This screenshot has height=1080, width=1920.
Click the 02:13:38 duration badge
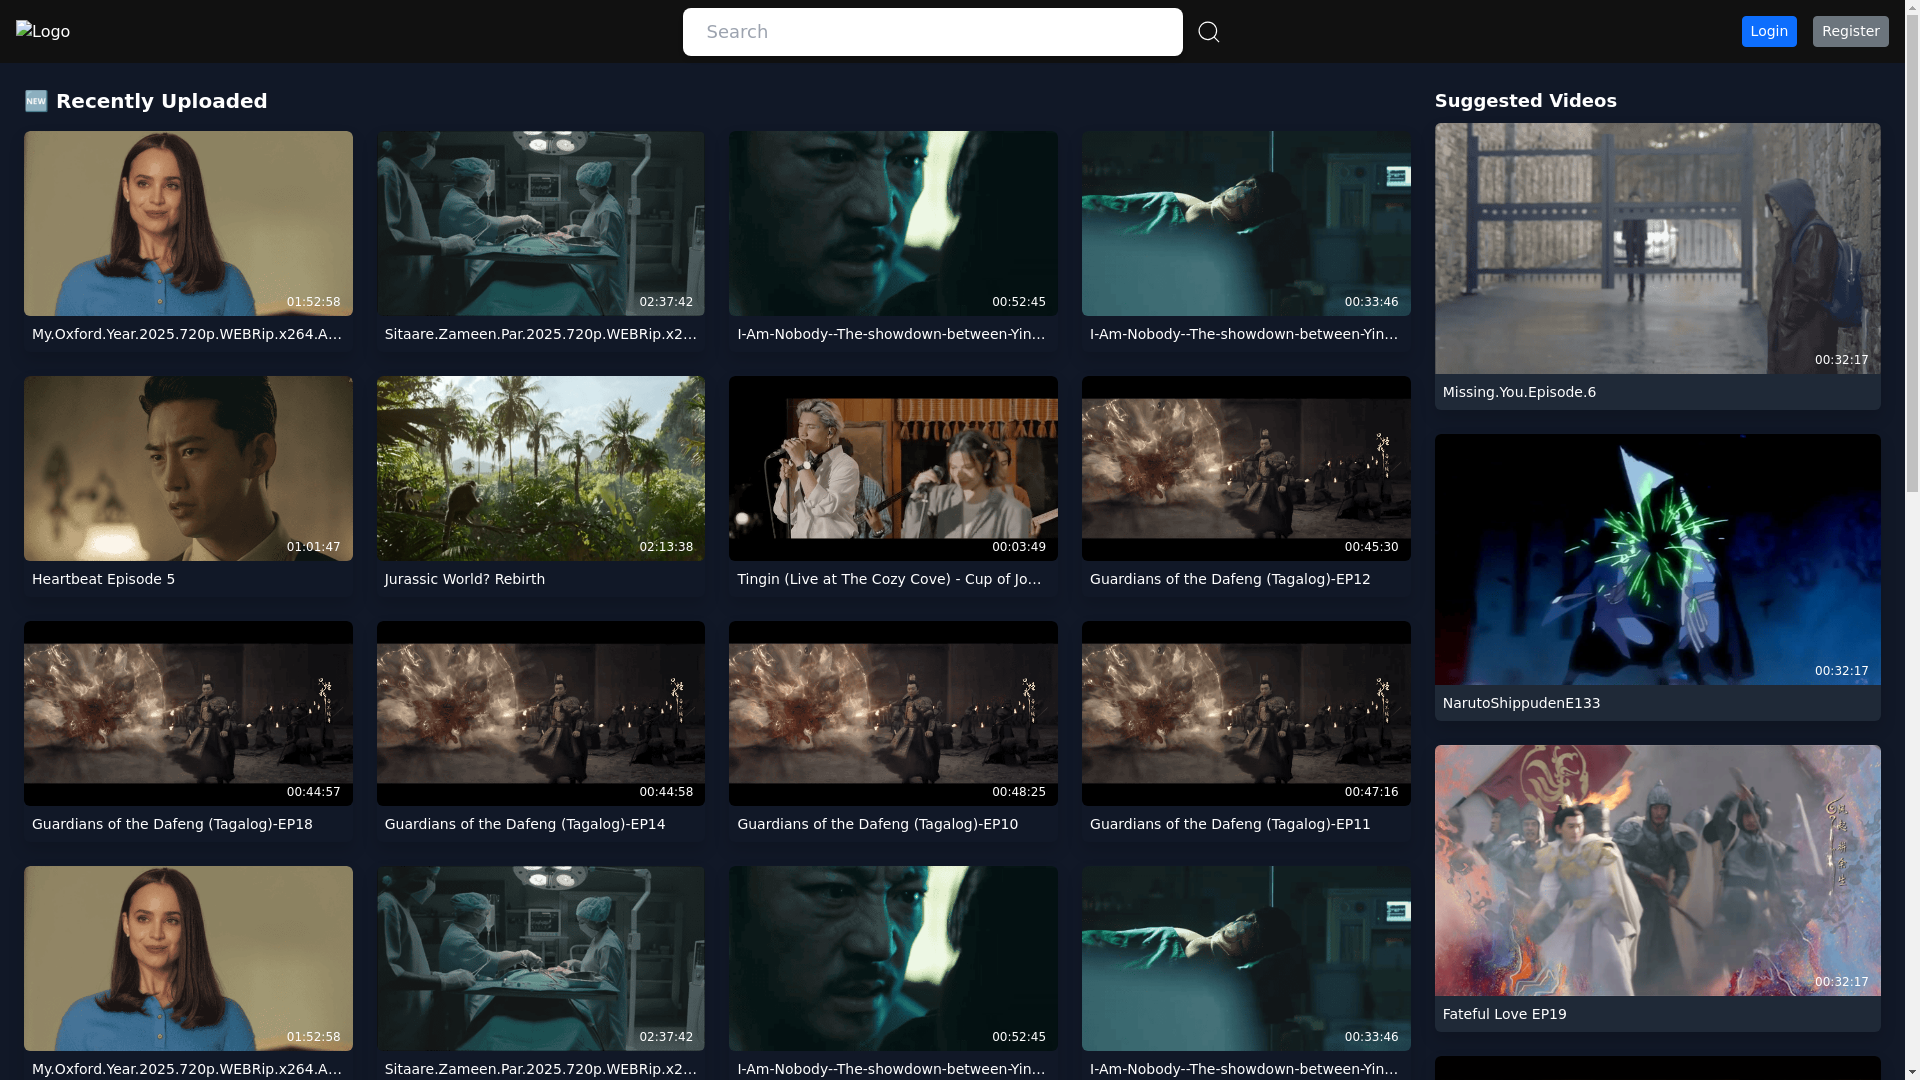(x=666, y=547)
